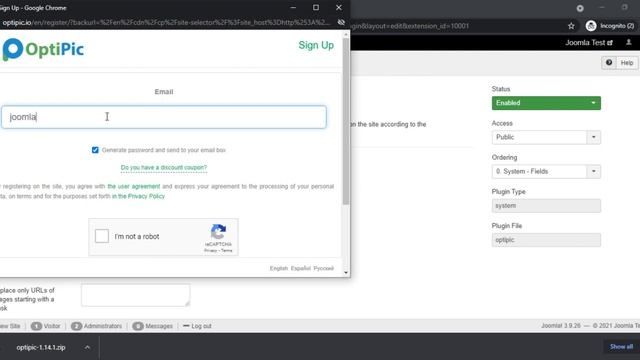The width and height of the screenshot is (640, 360).
Task: Click the main window address bar URL
Action: (x=410, y=26)
